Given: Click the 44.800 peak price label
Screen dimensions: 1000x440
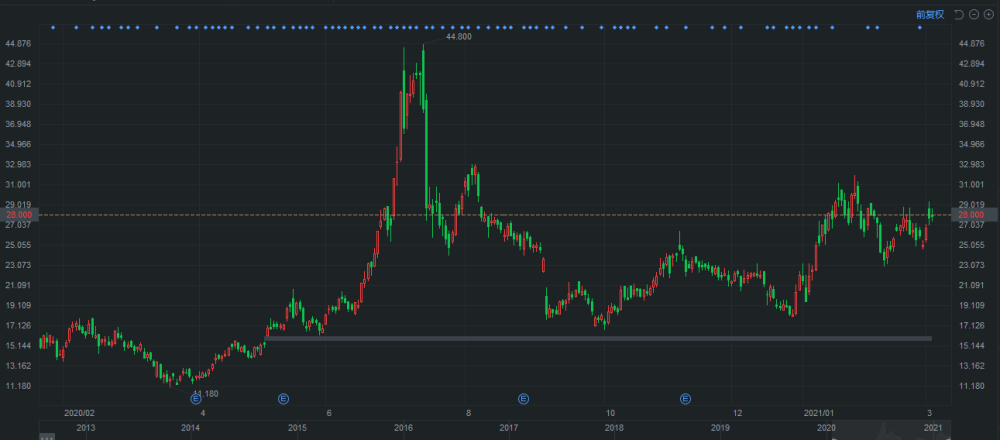Looking at the screenshot, I should tap(458, 37).
